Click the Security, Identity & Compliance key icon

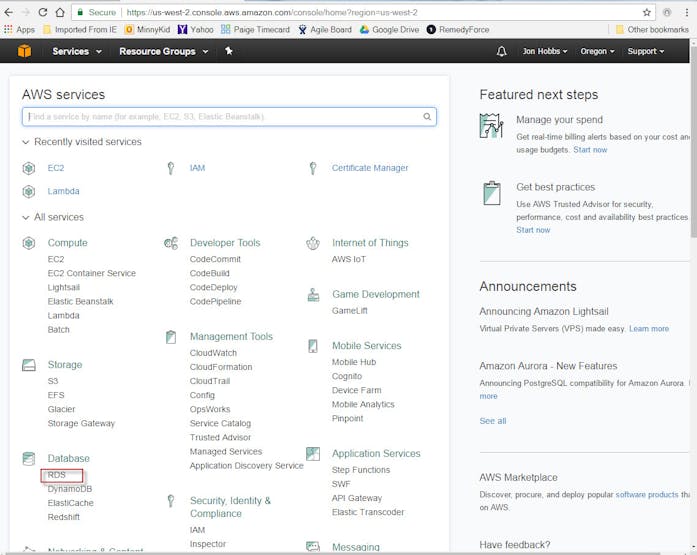pos(171,501)
